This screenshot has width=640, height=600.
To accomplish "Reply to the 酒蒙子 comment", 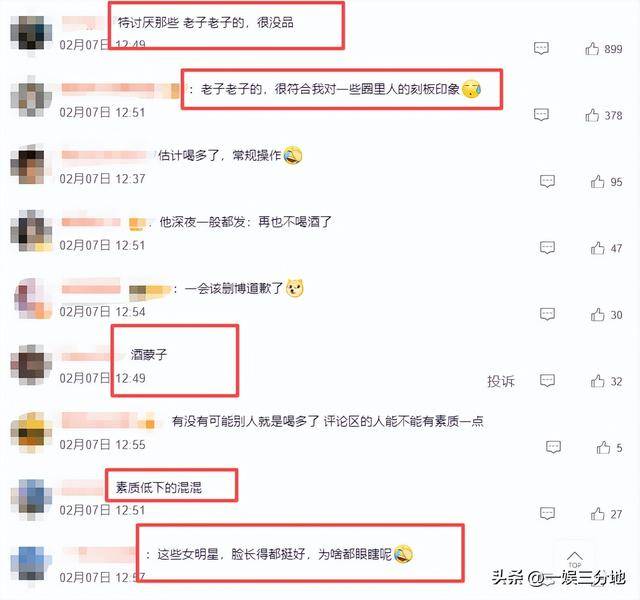I will pos(547,380).
